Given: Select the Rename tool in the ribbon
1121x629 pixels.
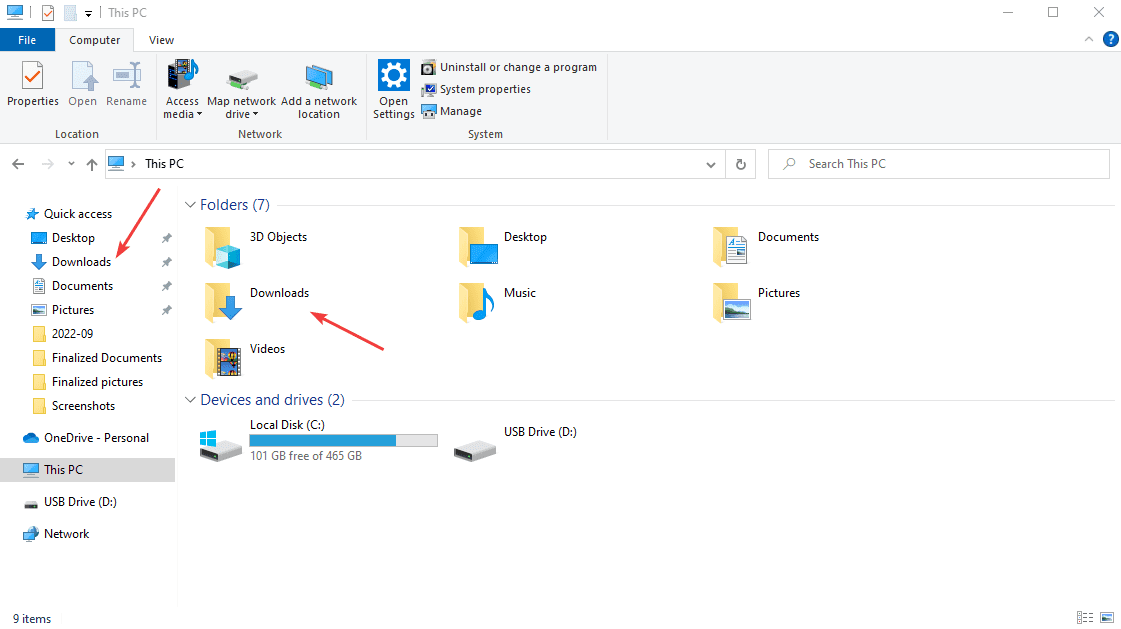Looking at the screenshot, I should [x=126, y=86].
